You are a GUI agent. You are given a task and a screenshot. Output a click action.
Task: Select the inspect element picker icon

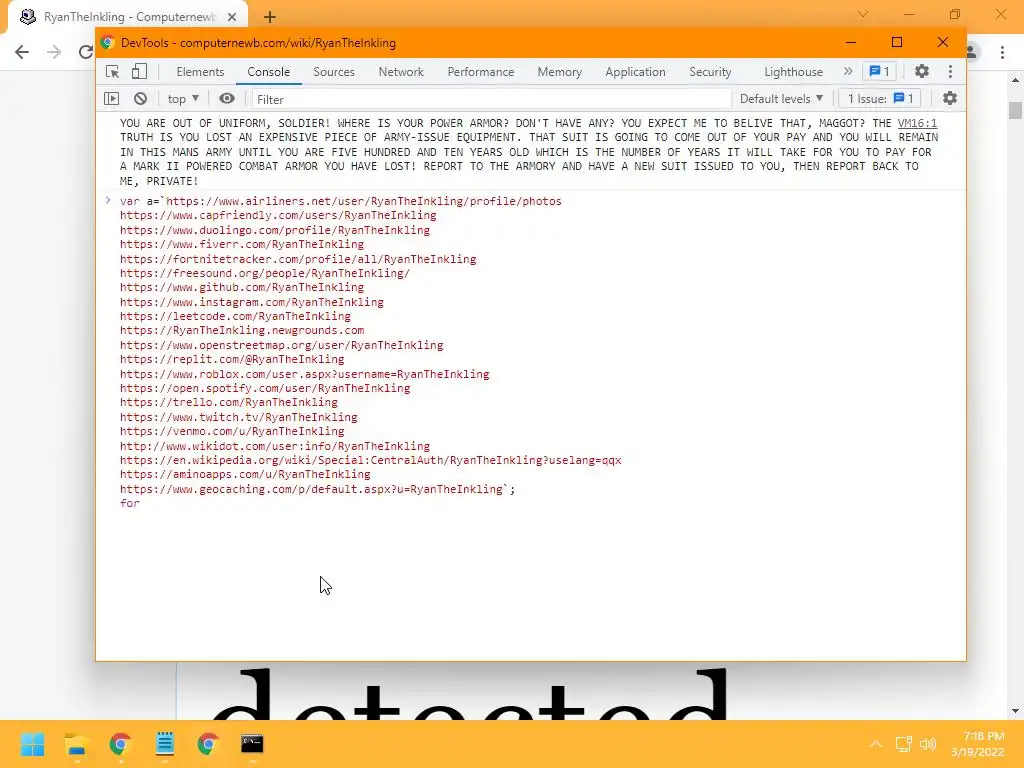point(112,72)
